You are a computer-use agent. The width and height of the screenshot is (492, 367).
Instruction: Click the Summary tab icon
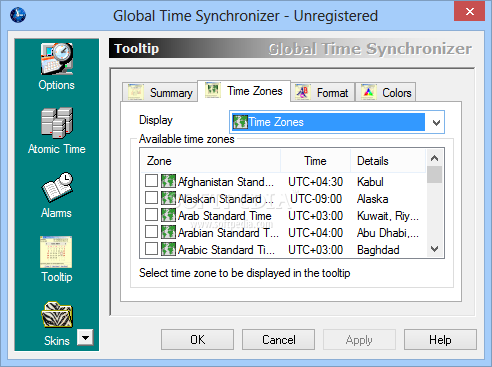pyautogui.click(x=136, y=92)
